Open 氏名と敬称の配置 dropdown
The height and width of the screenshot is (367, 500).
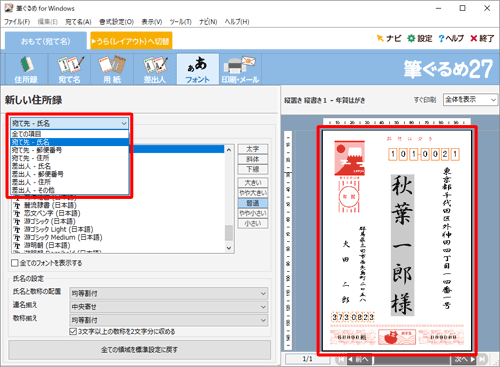[x=168, y=293]
